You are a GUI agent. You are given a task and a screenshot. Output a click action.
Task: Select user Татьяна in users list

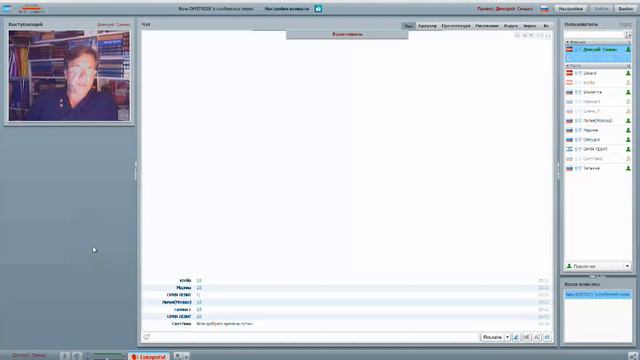click(598, 168)
